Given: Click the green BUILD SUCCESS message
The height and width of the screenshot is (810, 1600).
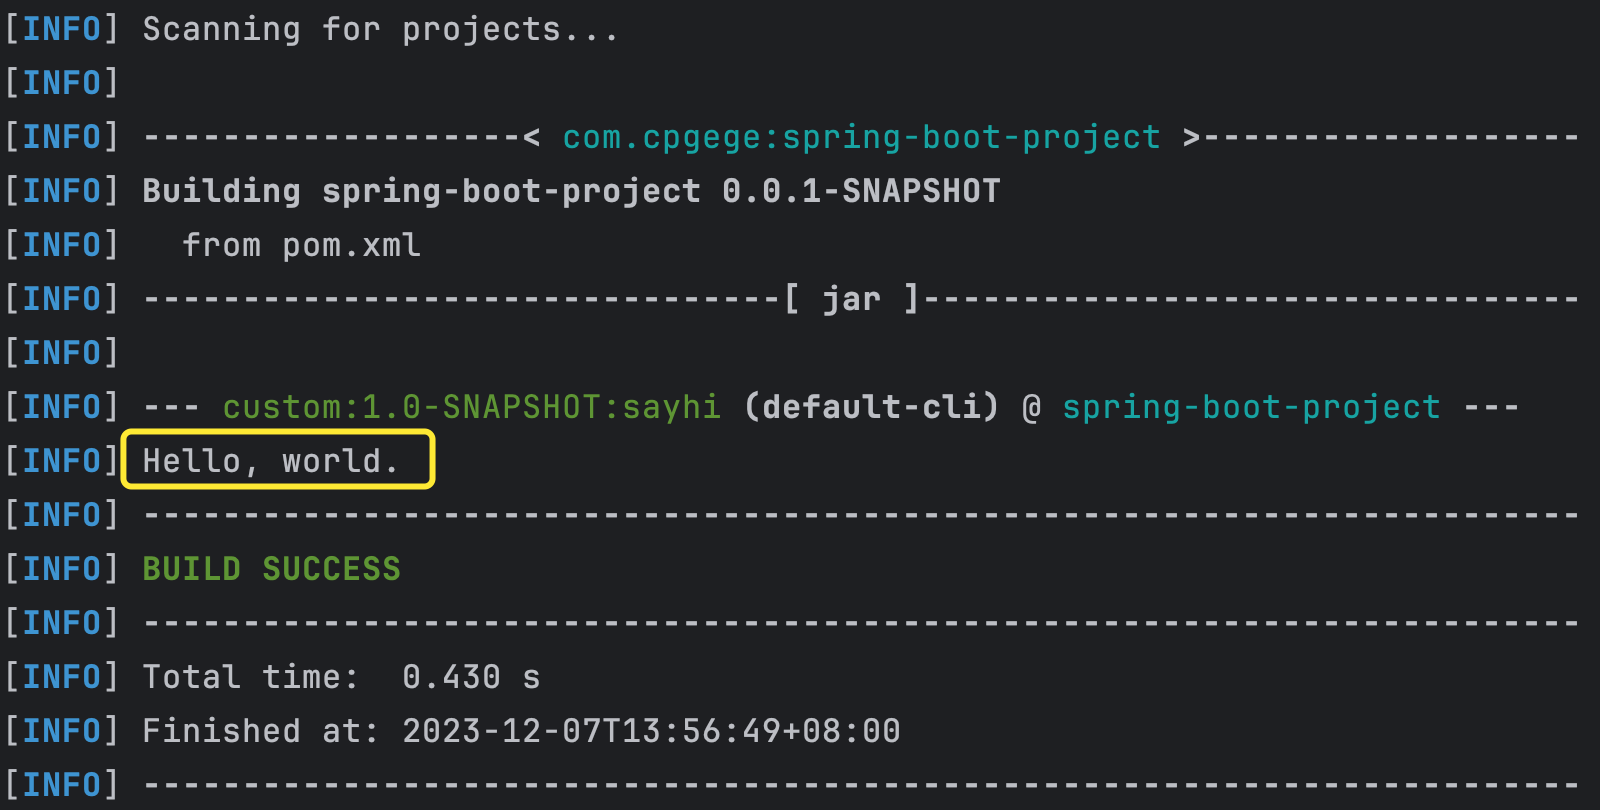Looking at the screenshot, I should coord(271,569).
